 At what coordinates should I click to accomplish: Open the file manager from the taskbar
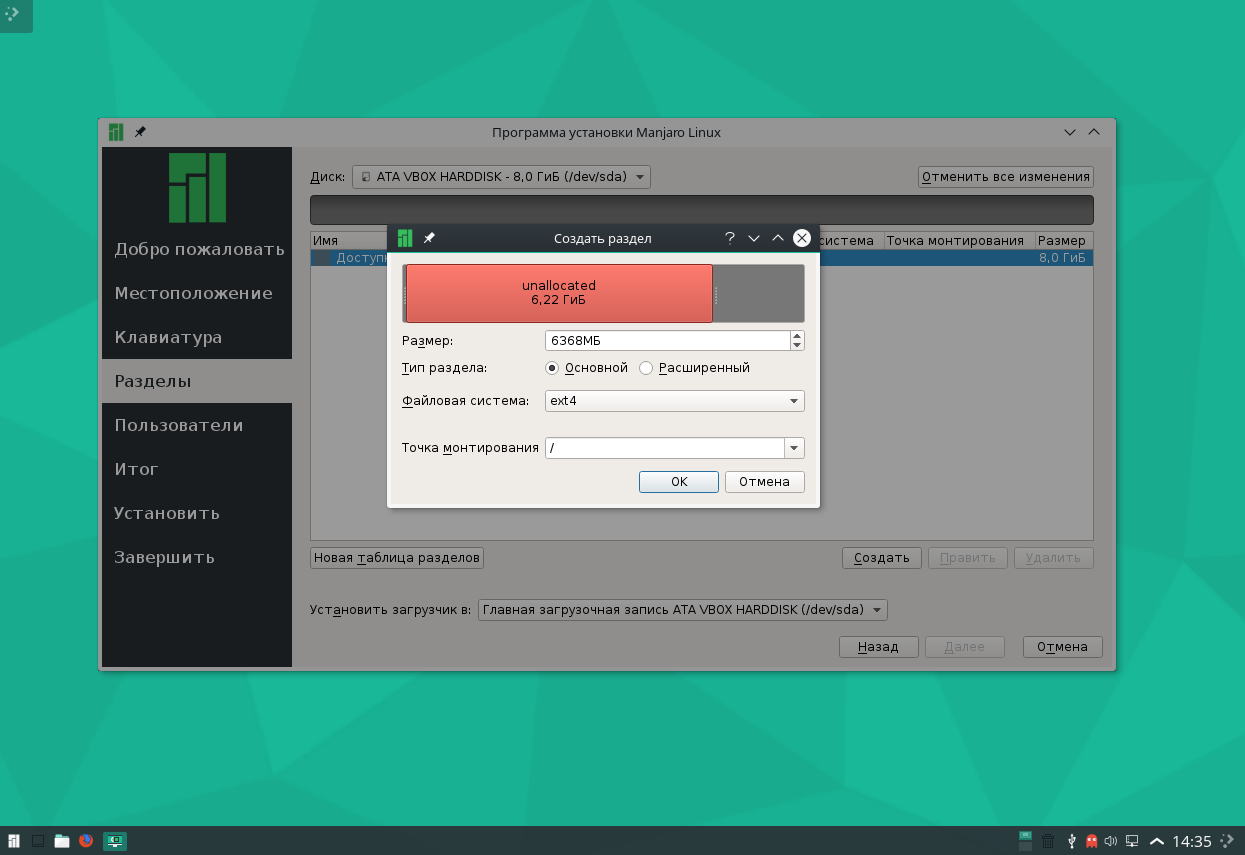[x=62, y=840]
